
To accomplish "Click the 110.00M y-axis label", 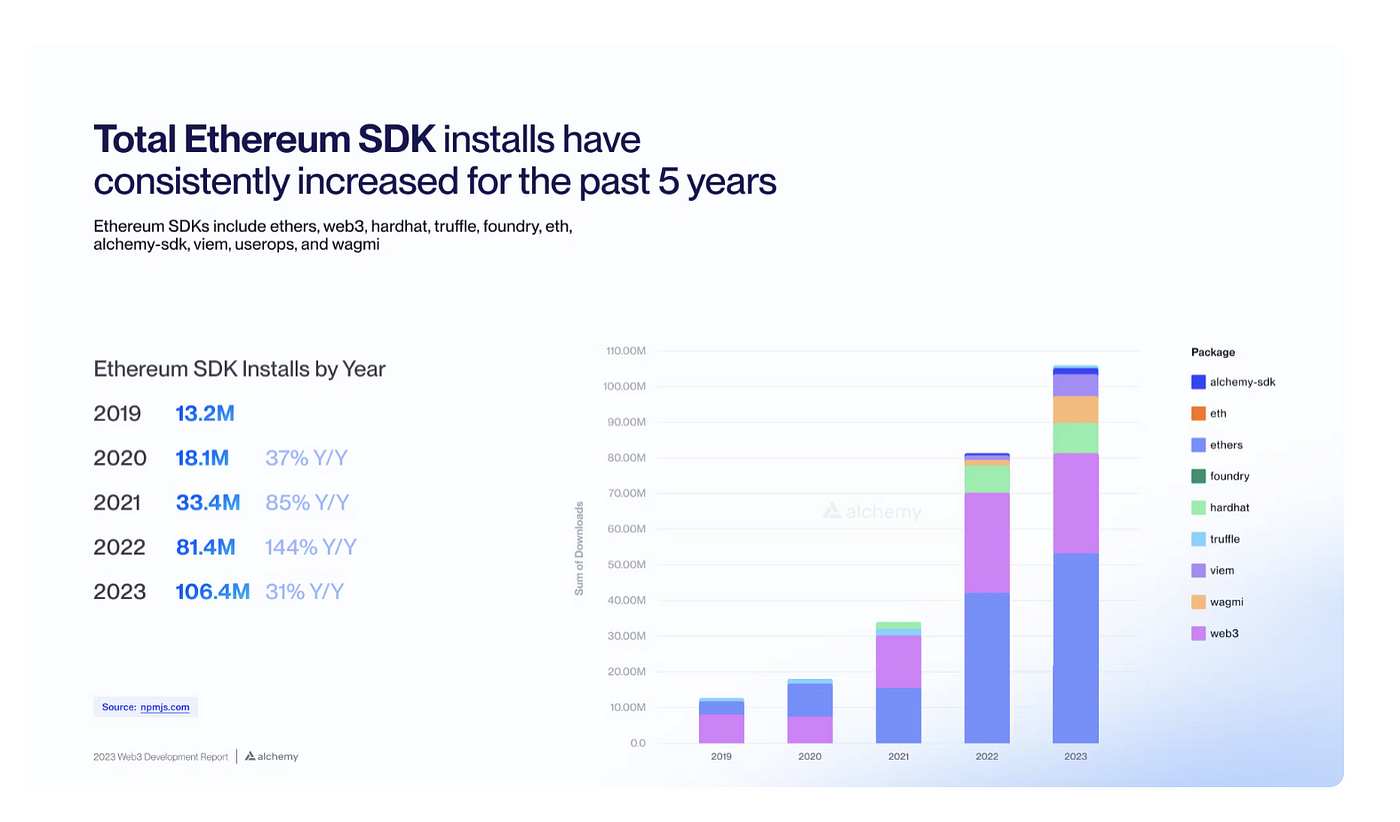I will click(x=626, y=351).
